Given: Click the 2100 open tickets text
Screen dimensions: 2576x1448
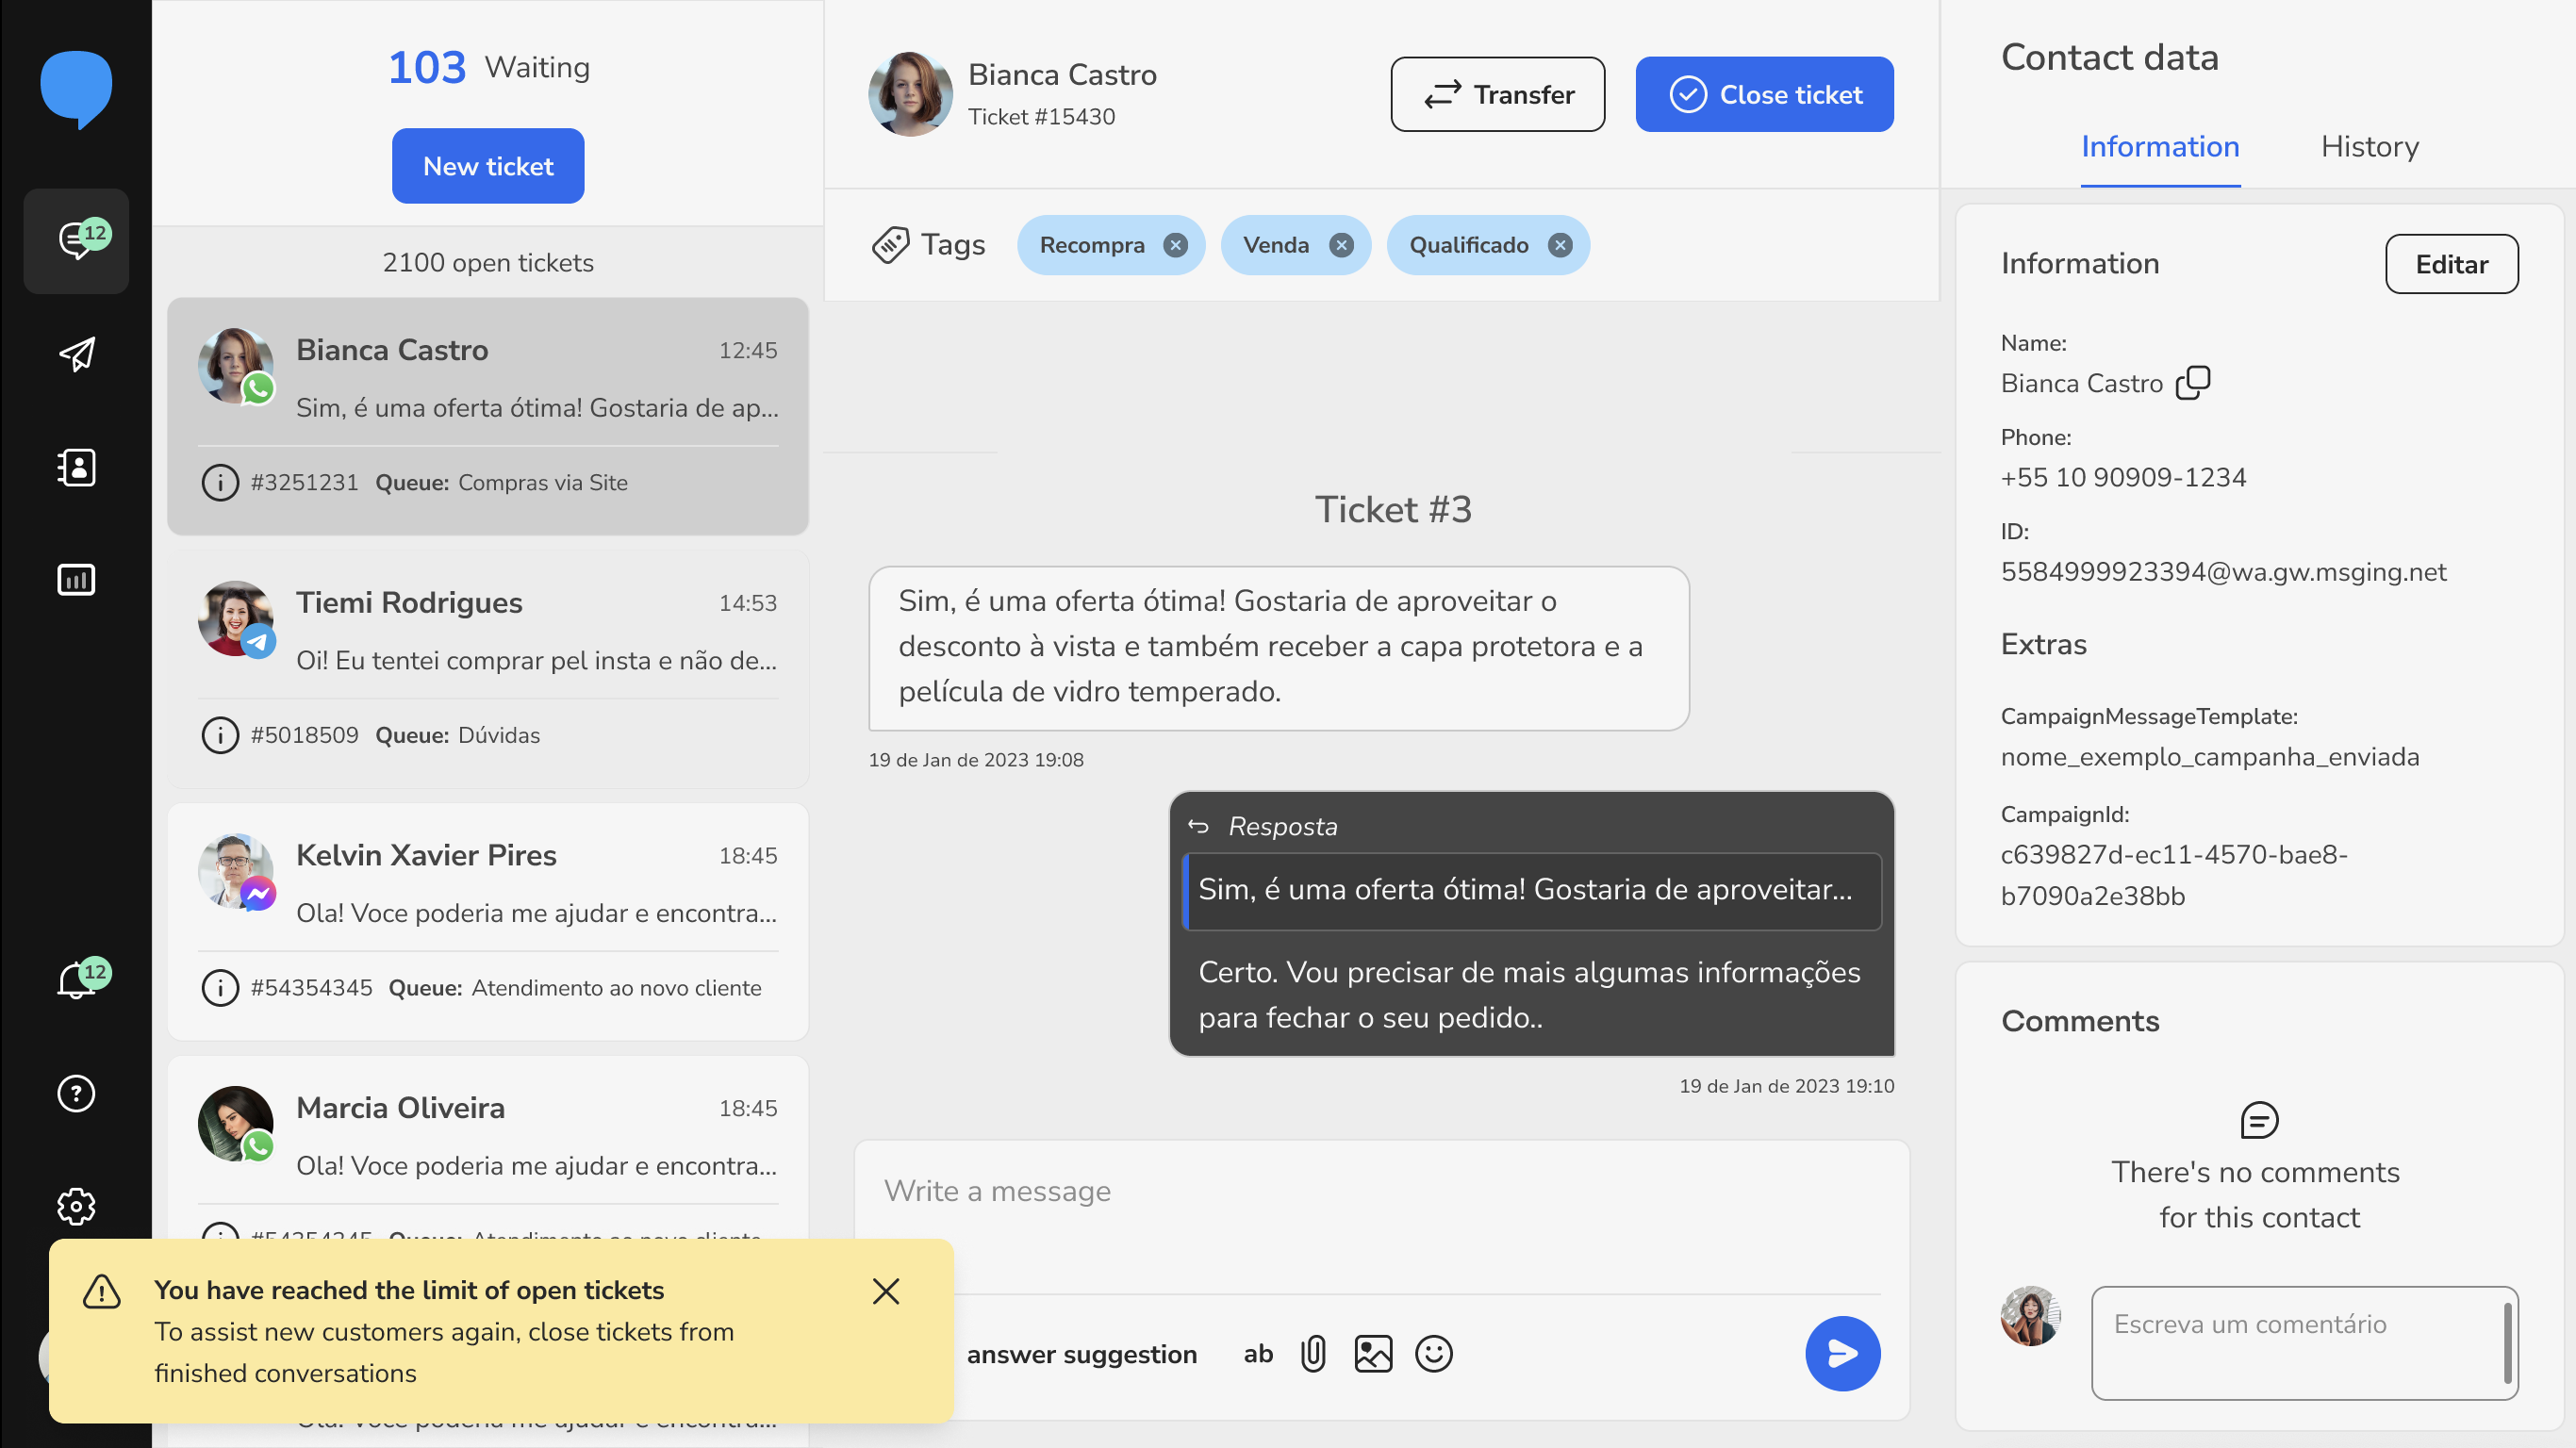Looking at the screenshot, I should (x=488, y=262).
